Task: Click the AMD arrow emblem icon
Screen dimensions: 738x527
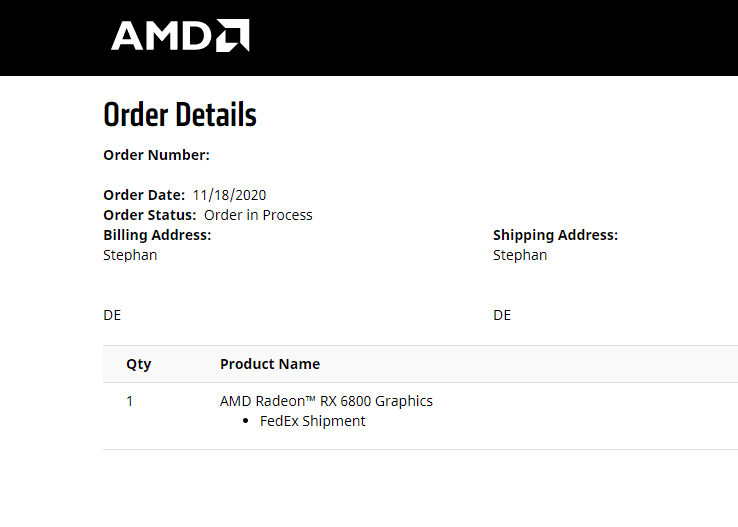Action: pyautogui.click(x=233, y=35)
